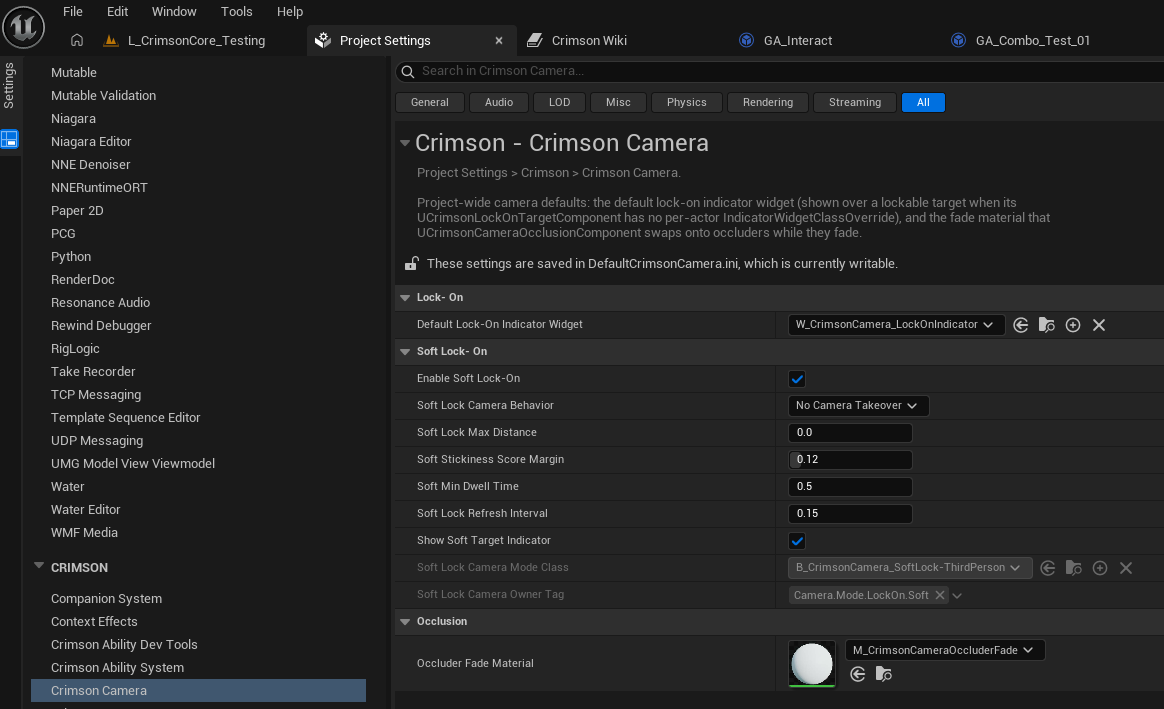Close the Project Settings tab
The width and height of the screenshot is (1164, 709).
pyautogui.click(x=499, y=41)
